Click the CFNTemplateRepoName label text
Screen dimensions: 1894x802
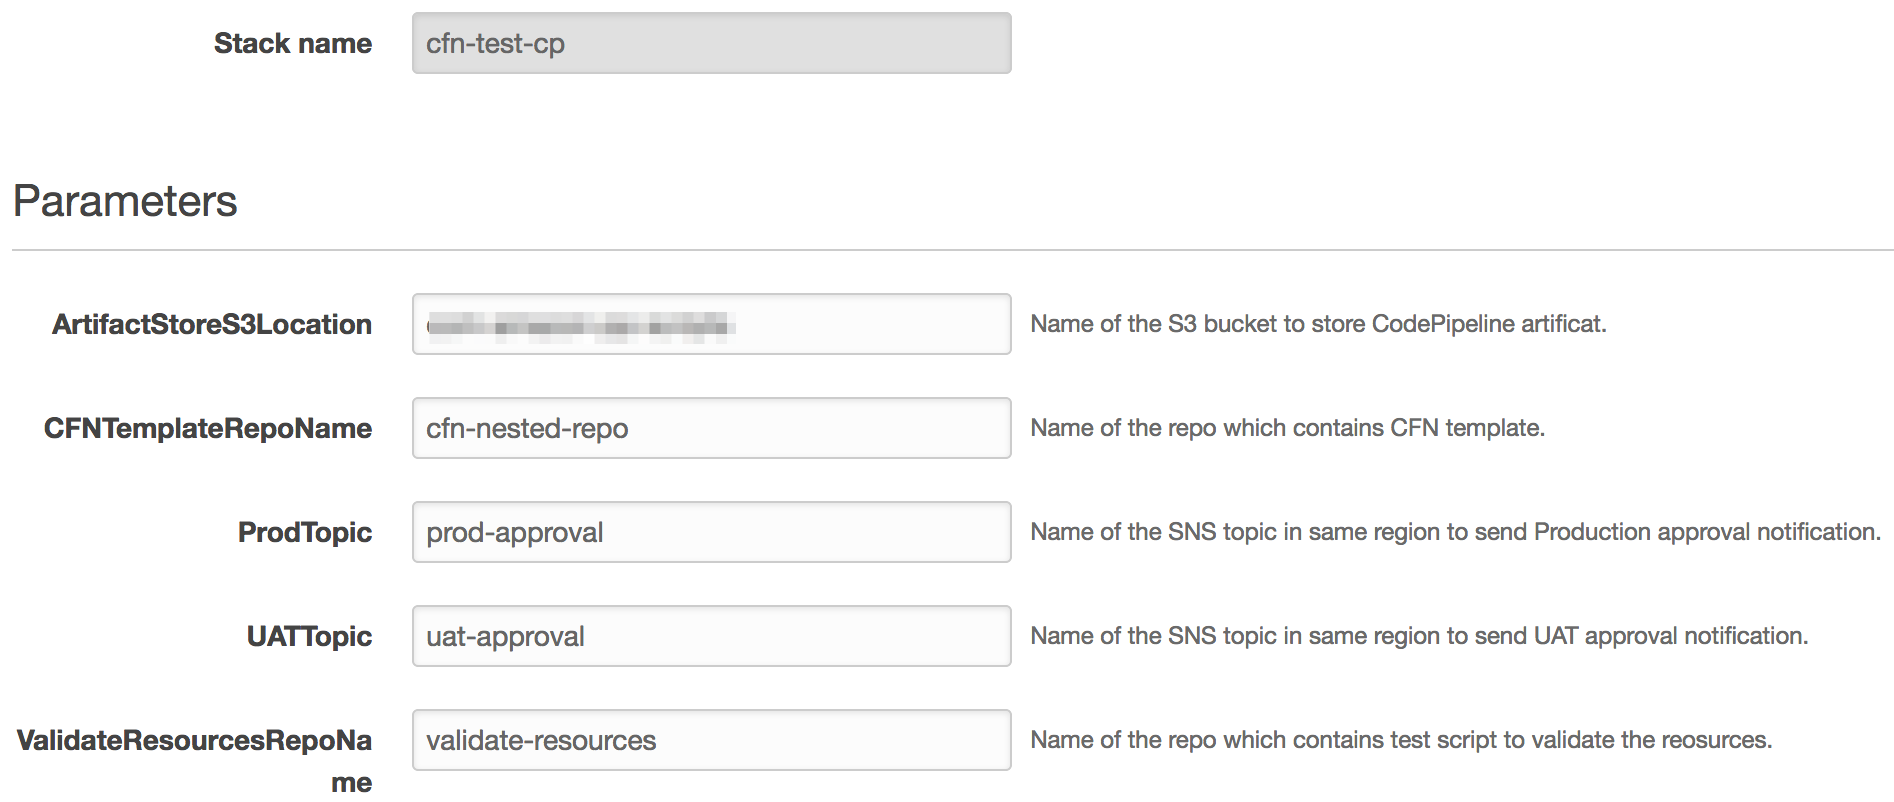pyautogui.click(x=207, y=428)
